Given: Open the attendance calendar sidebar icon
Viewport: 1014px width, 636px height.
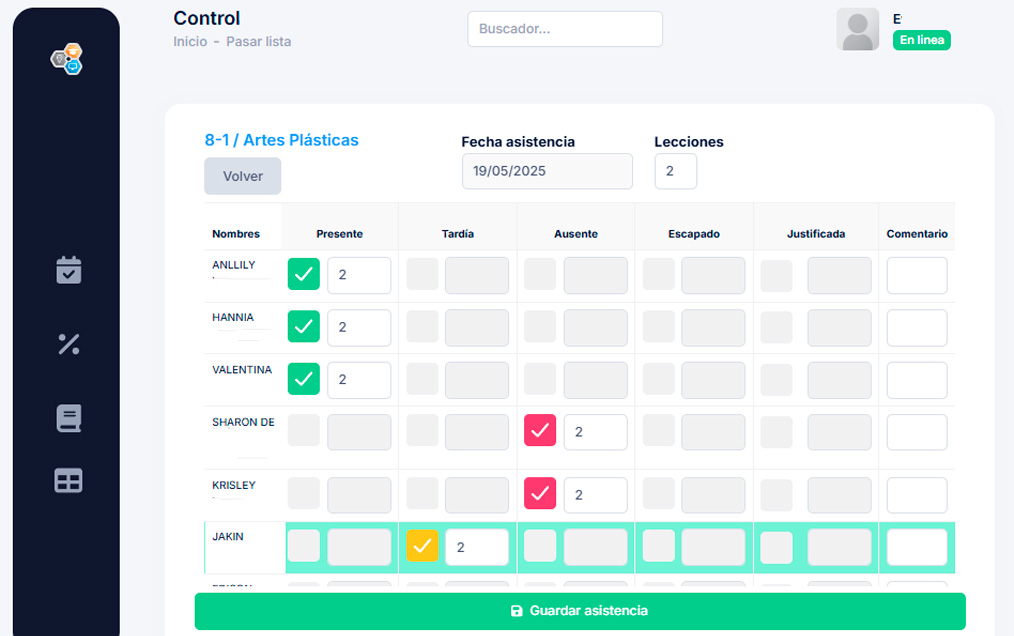Looking at the screenshot, I should (x=67, y=270).
